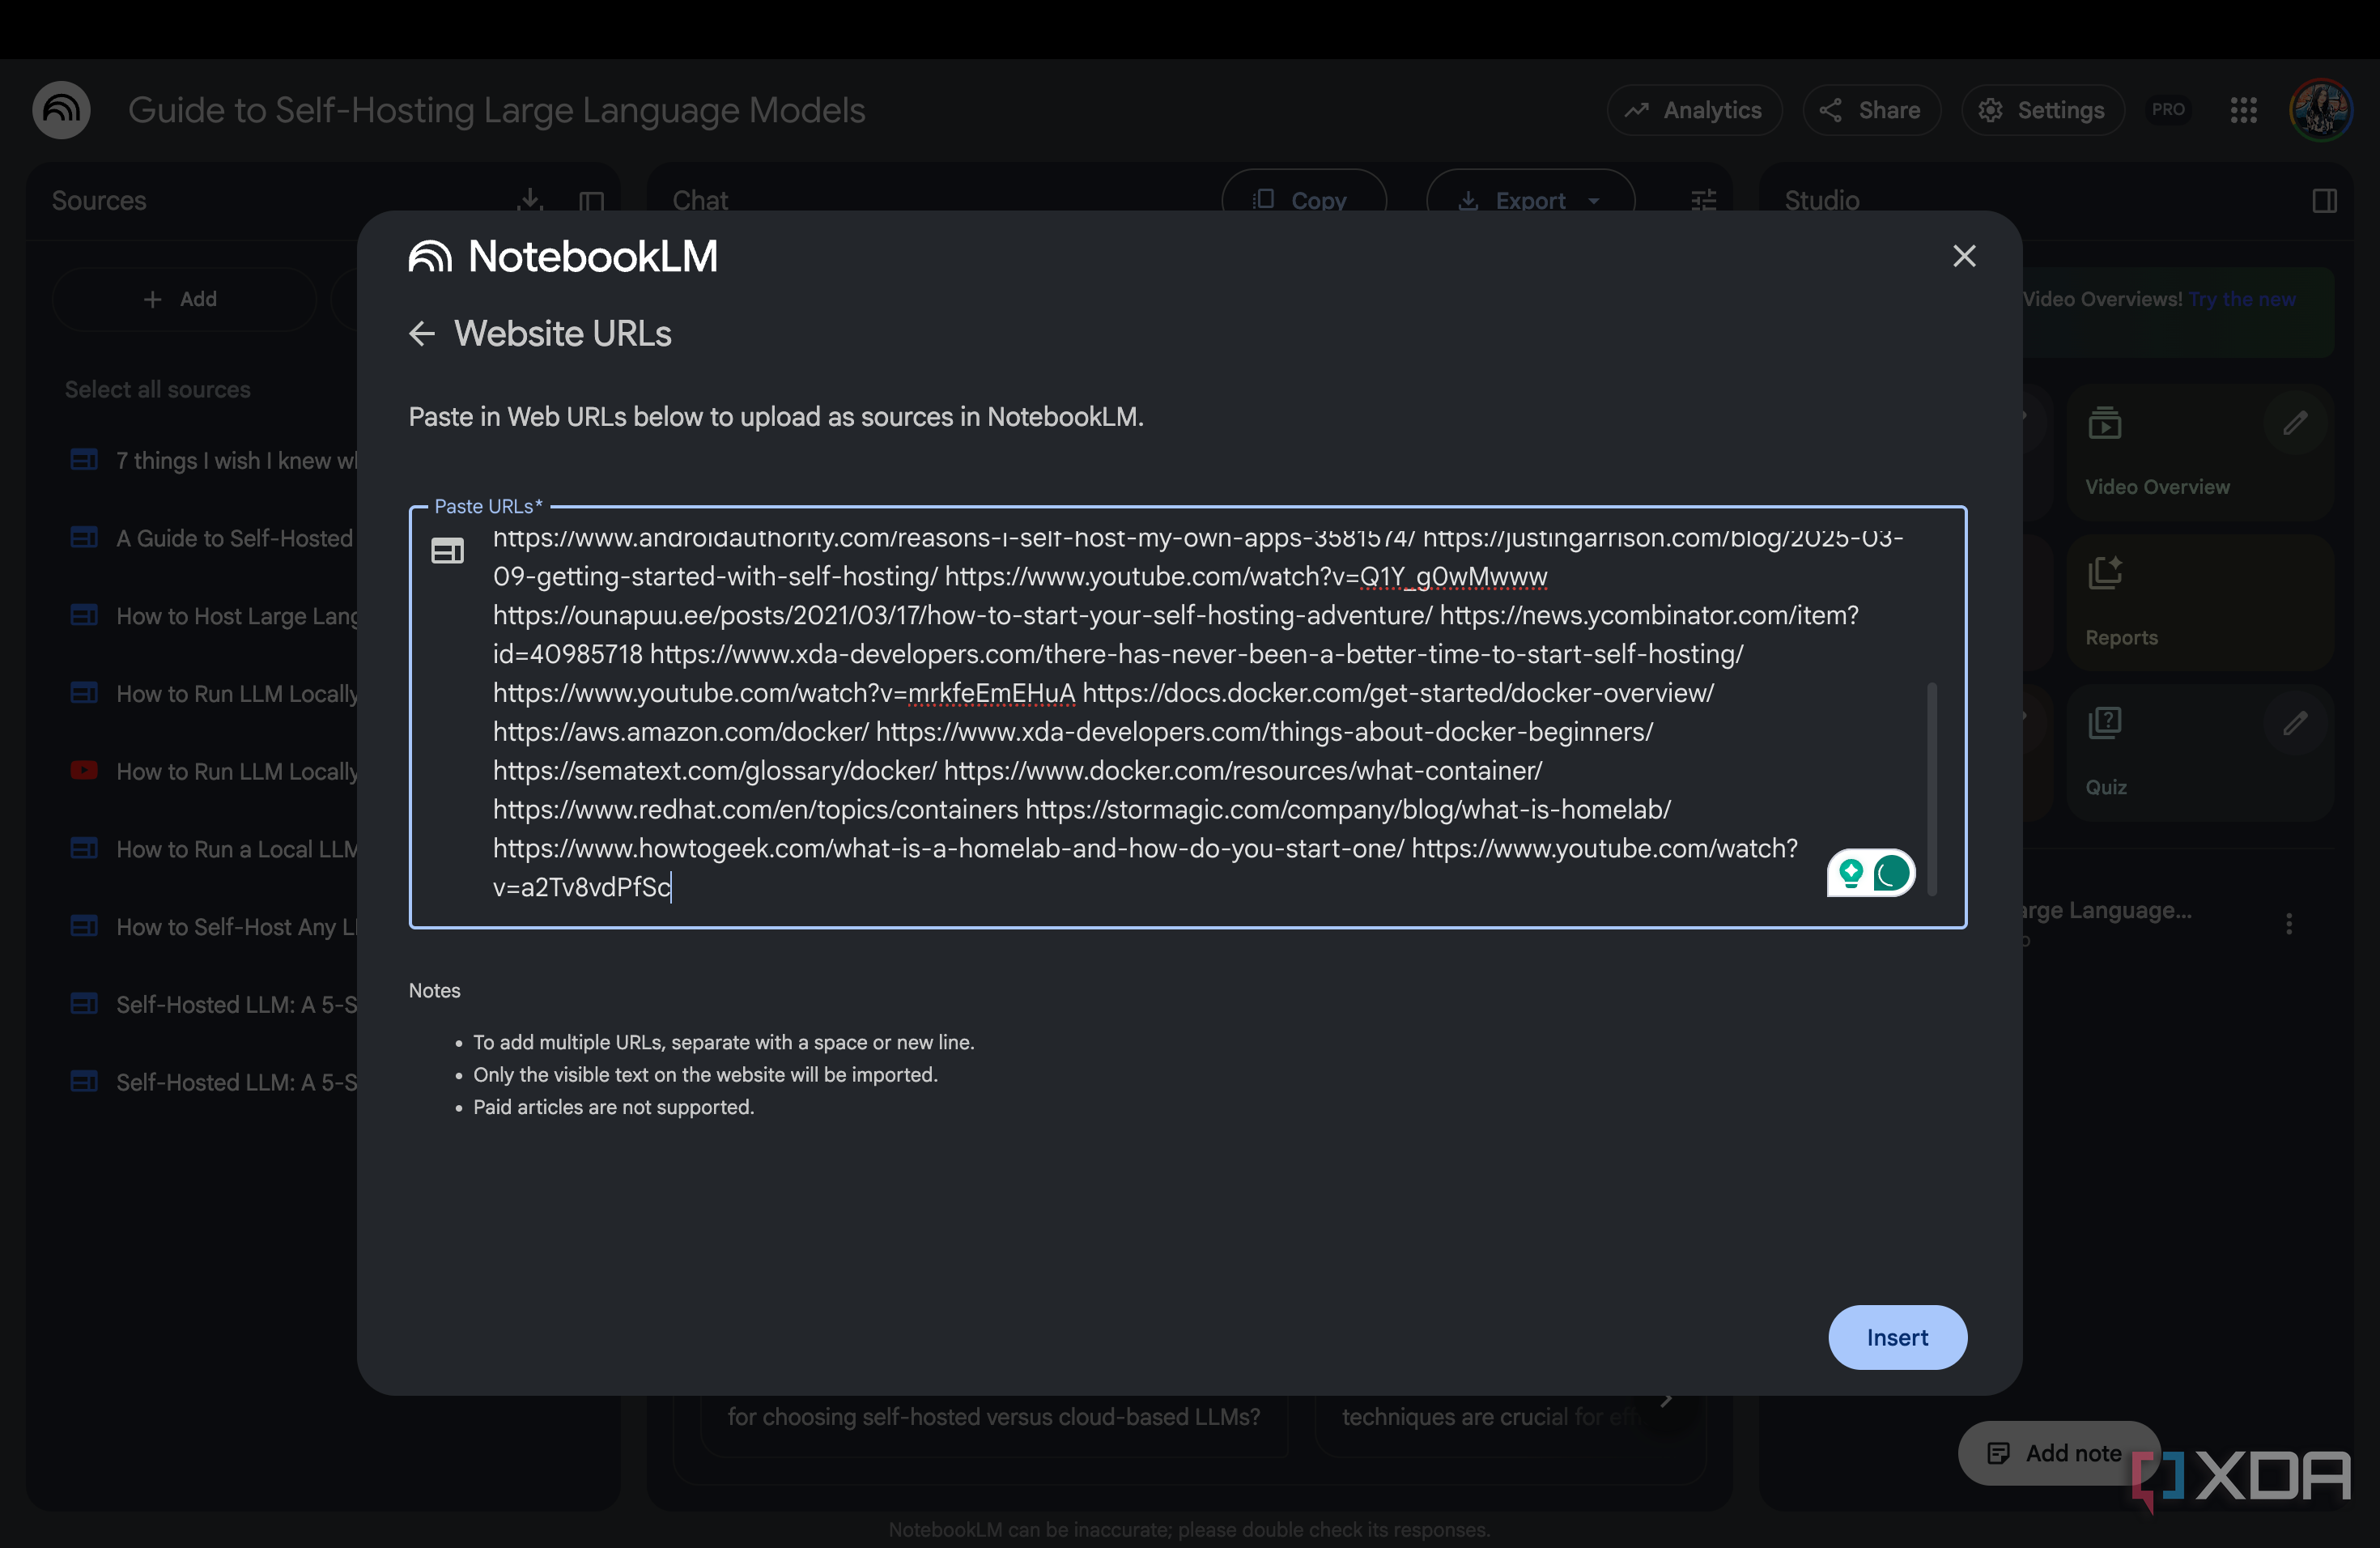Image resolution: width=2380 pixels, height=1548 pixels.
Task: Click Add note button
Action: [2058, 1452]
